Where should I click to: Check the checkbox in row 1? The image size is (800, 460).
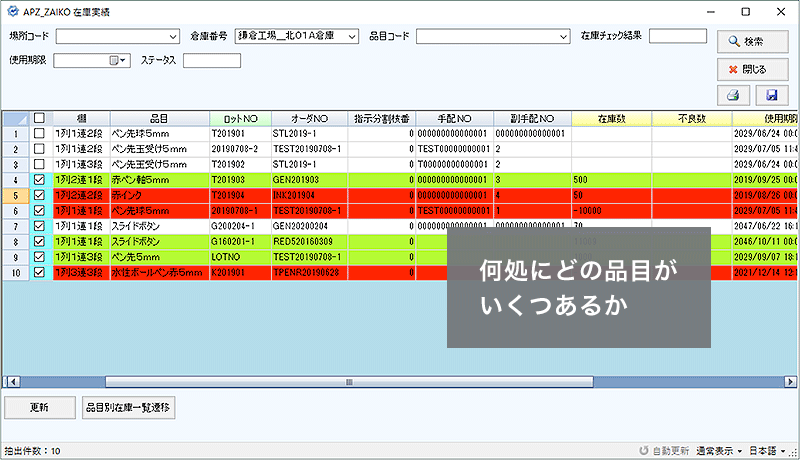[x=39, y=133]
